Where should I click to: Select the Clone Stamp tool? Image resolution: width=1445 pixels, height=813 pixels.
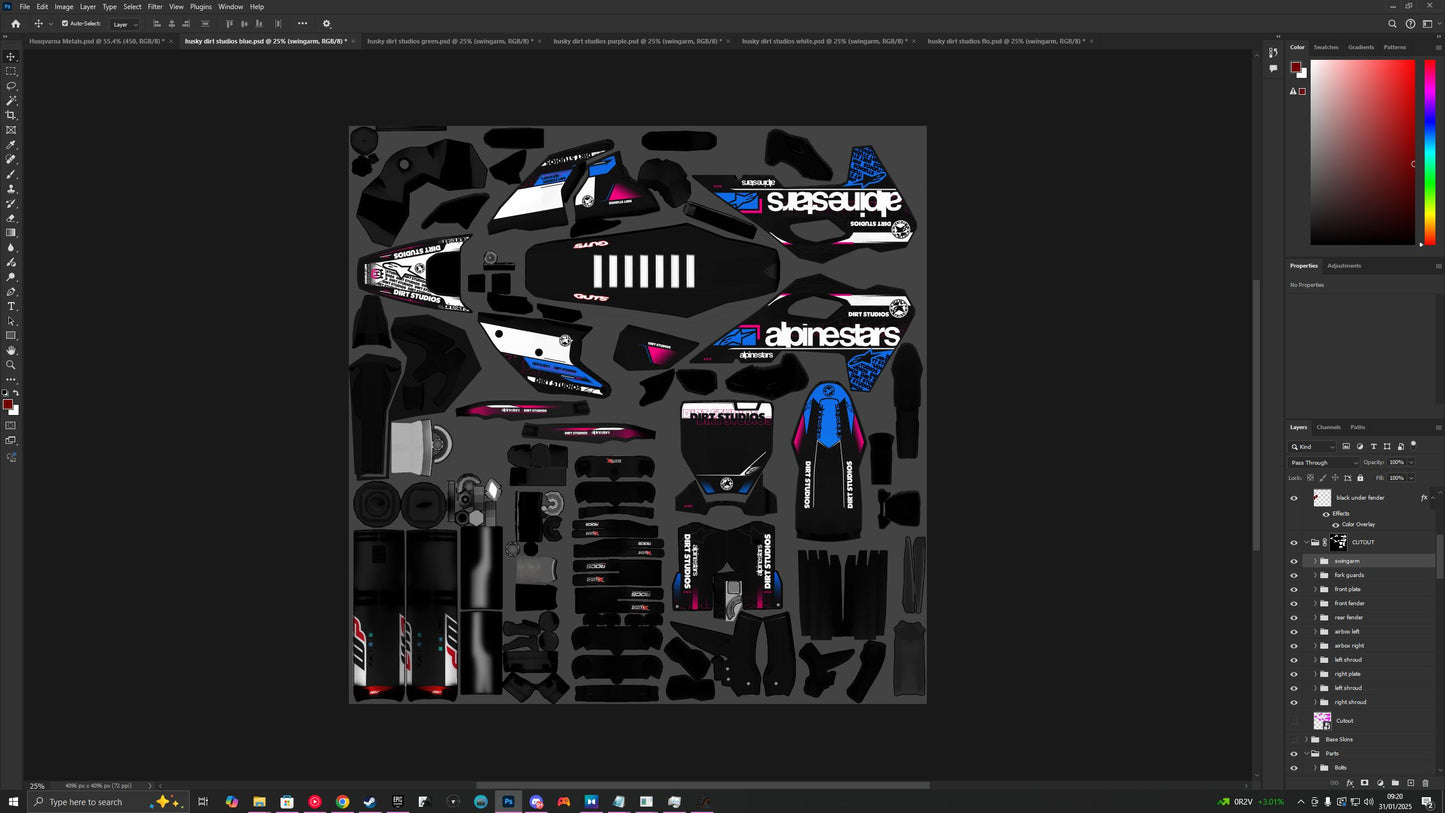pyautogui.click(x=11, y=189)
